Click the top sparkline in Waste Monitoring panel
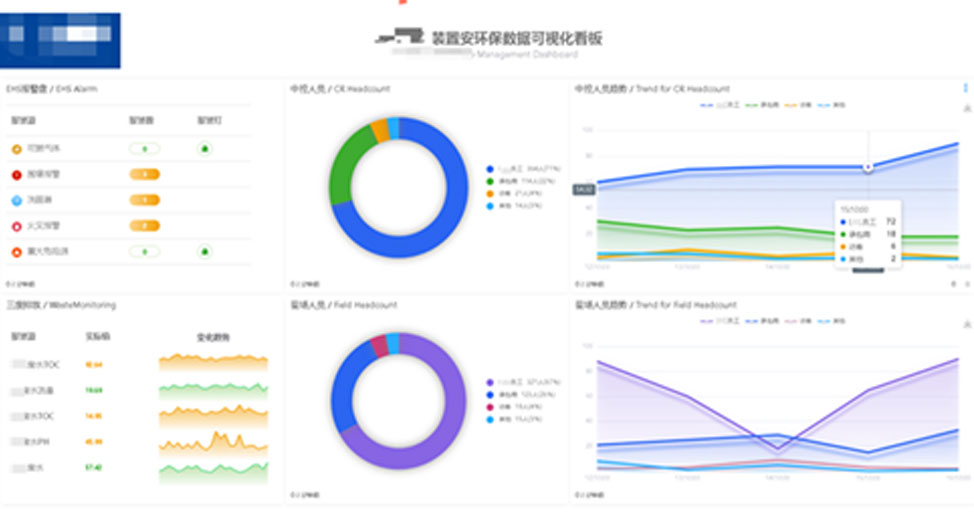 tap(213, 361)
